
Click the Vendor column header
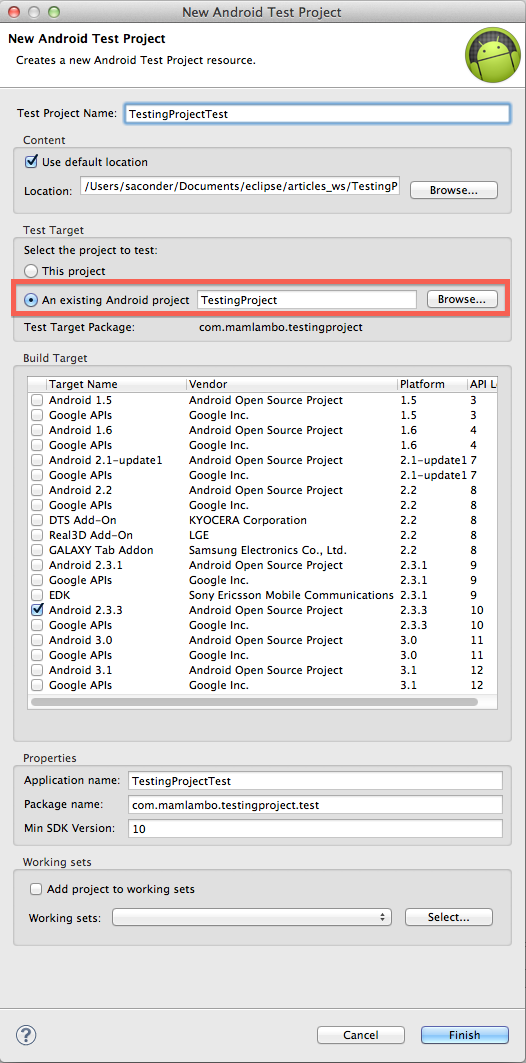[293, 384]
